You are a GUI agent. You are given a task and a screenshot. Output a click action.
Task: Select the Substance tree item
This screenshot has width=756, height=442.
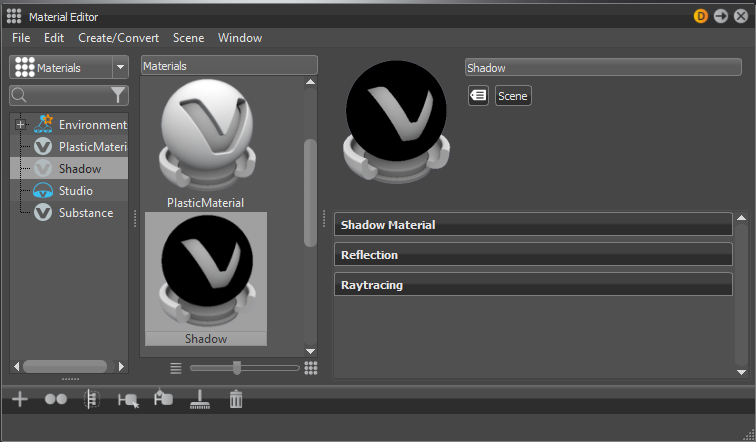click(x=86, y=213)
